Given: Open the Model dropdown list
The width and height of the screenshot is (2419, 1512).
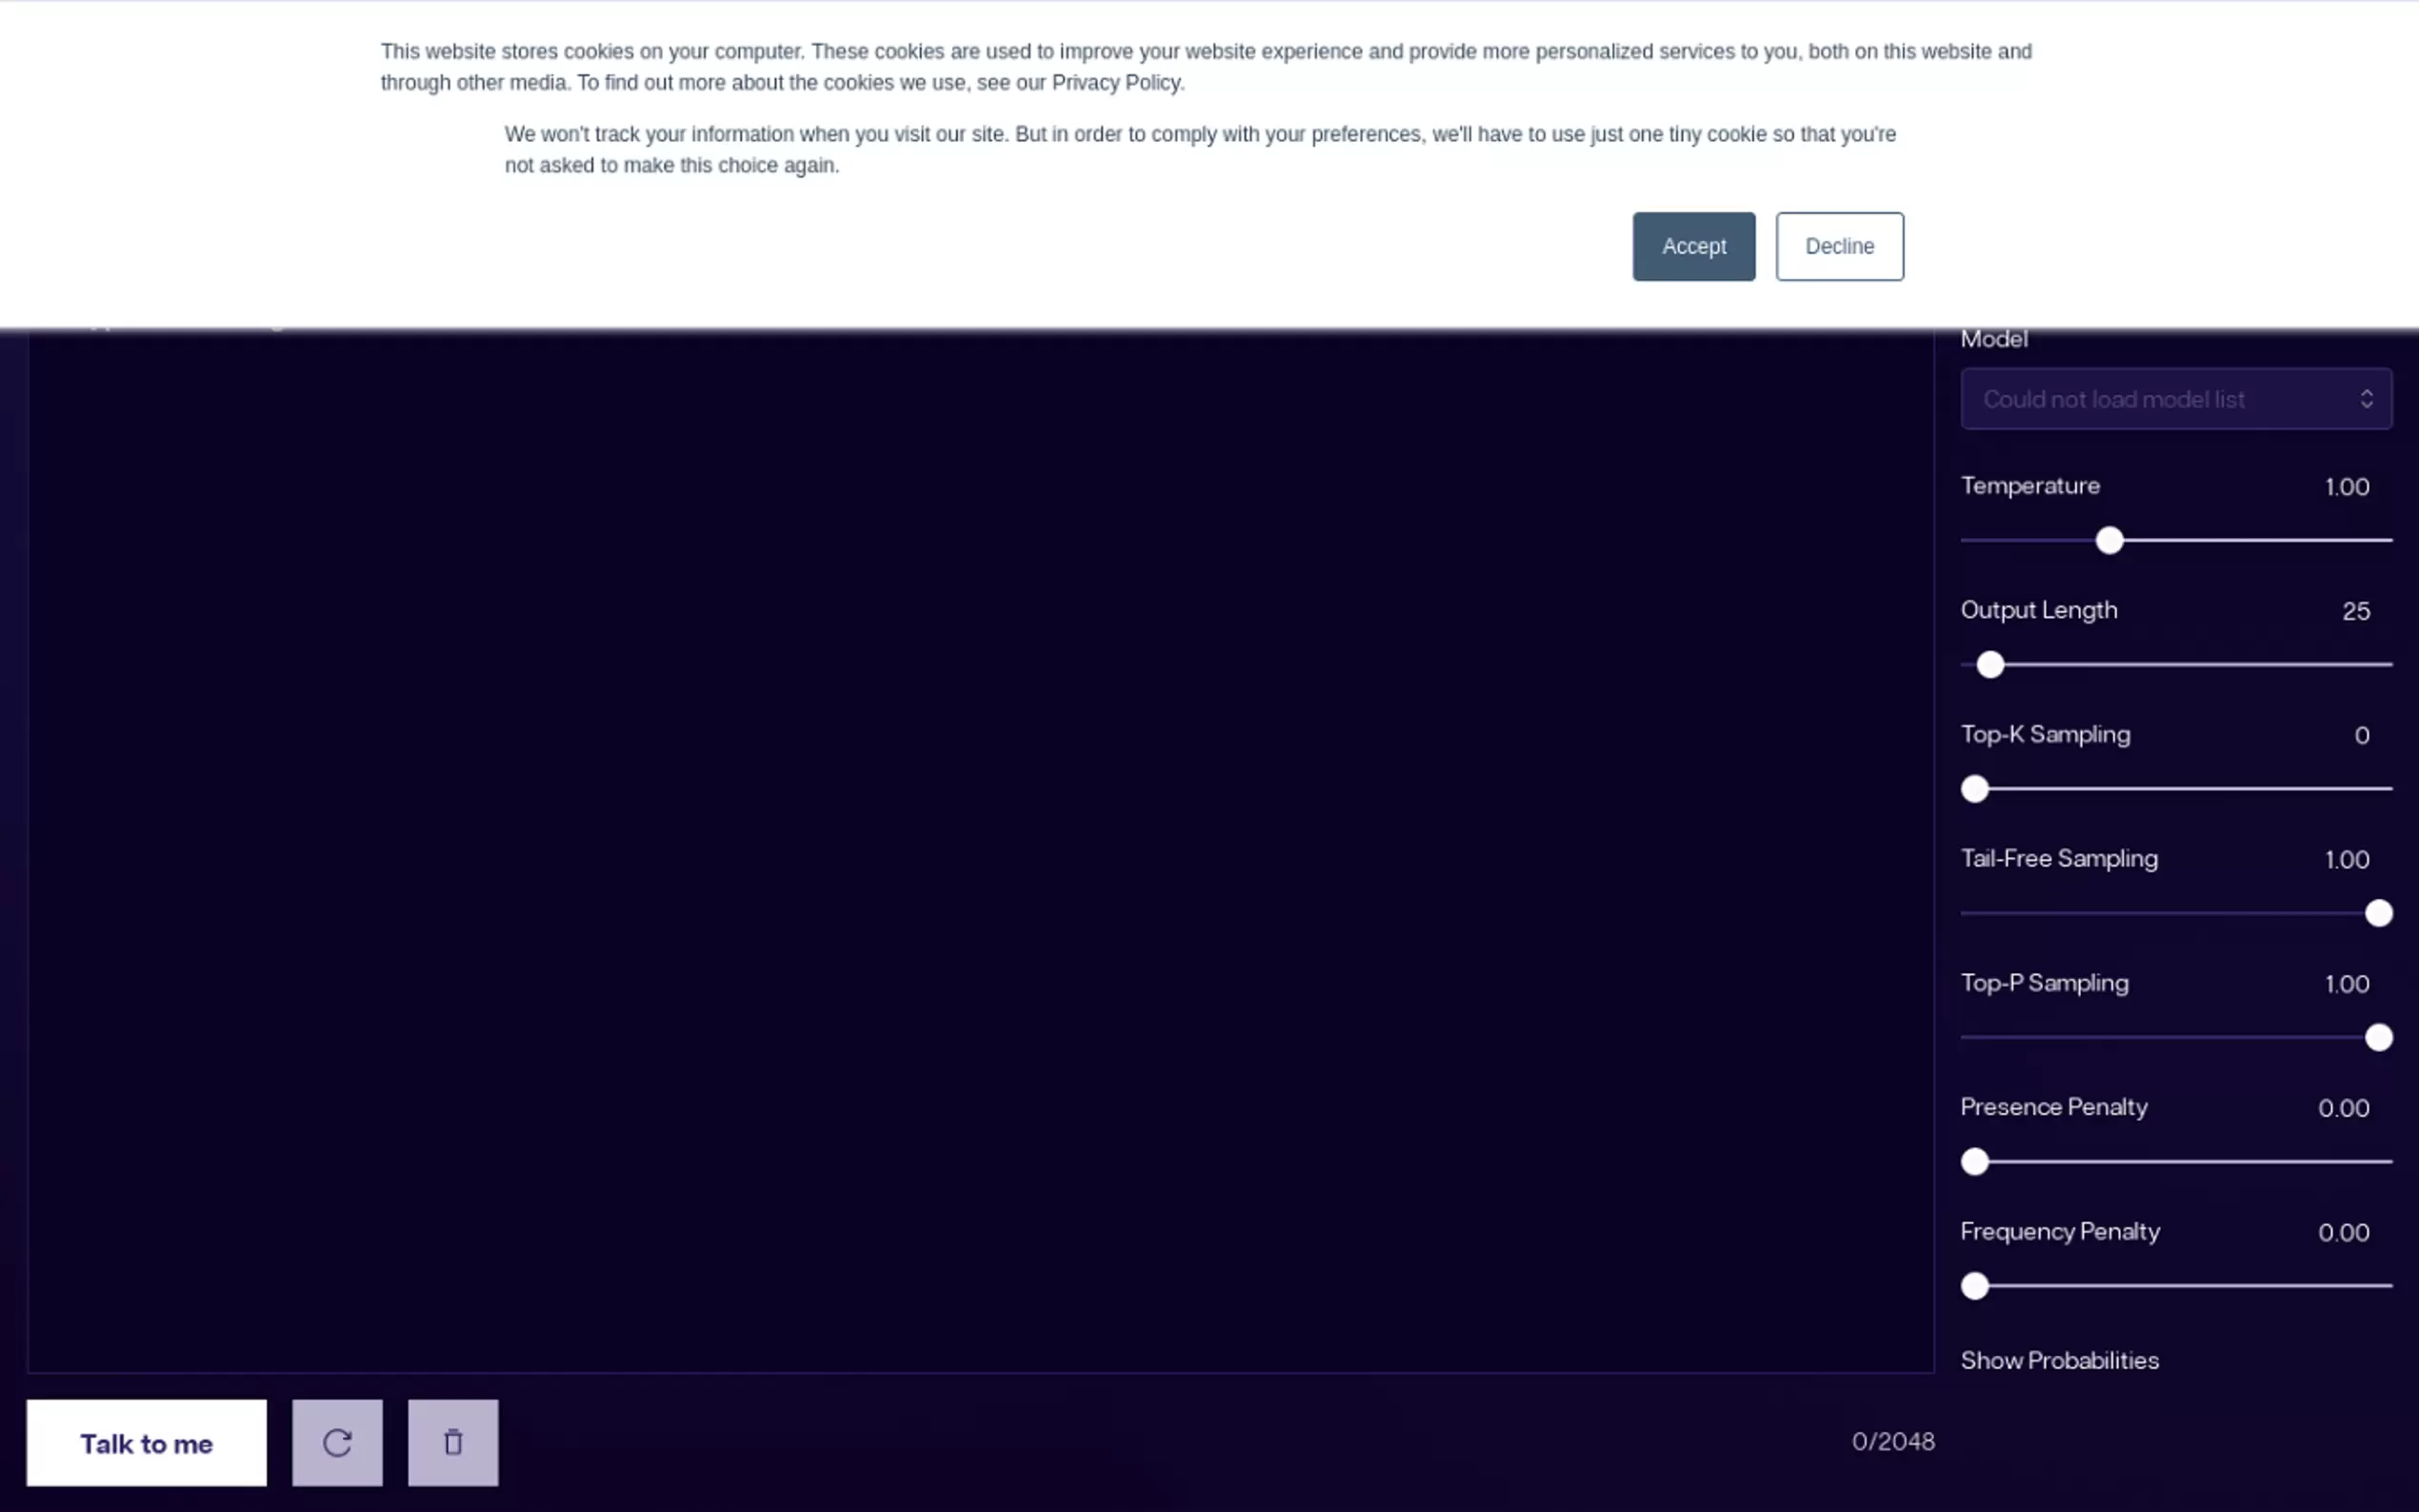Looking at the screenshot, I should 2175,399.
